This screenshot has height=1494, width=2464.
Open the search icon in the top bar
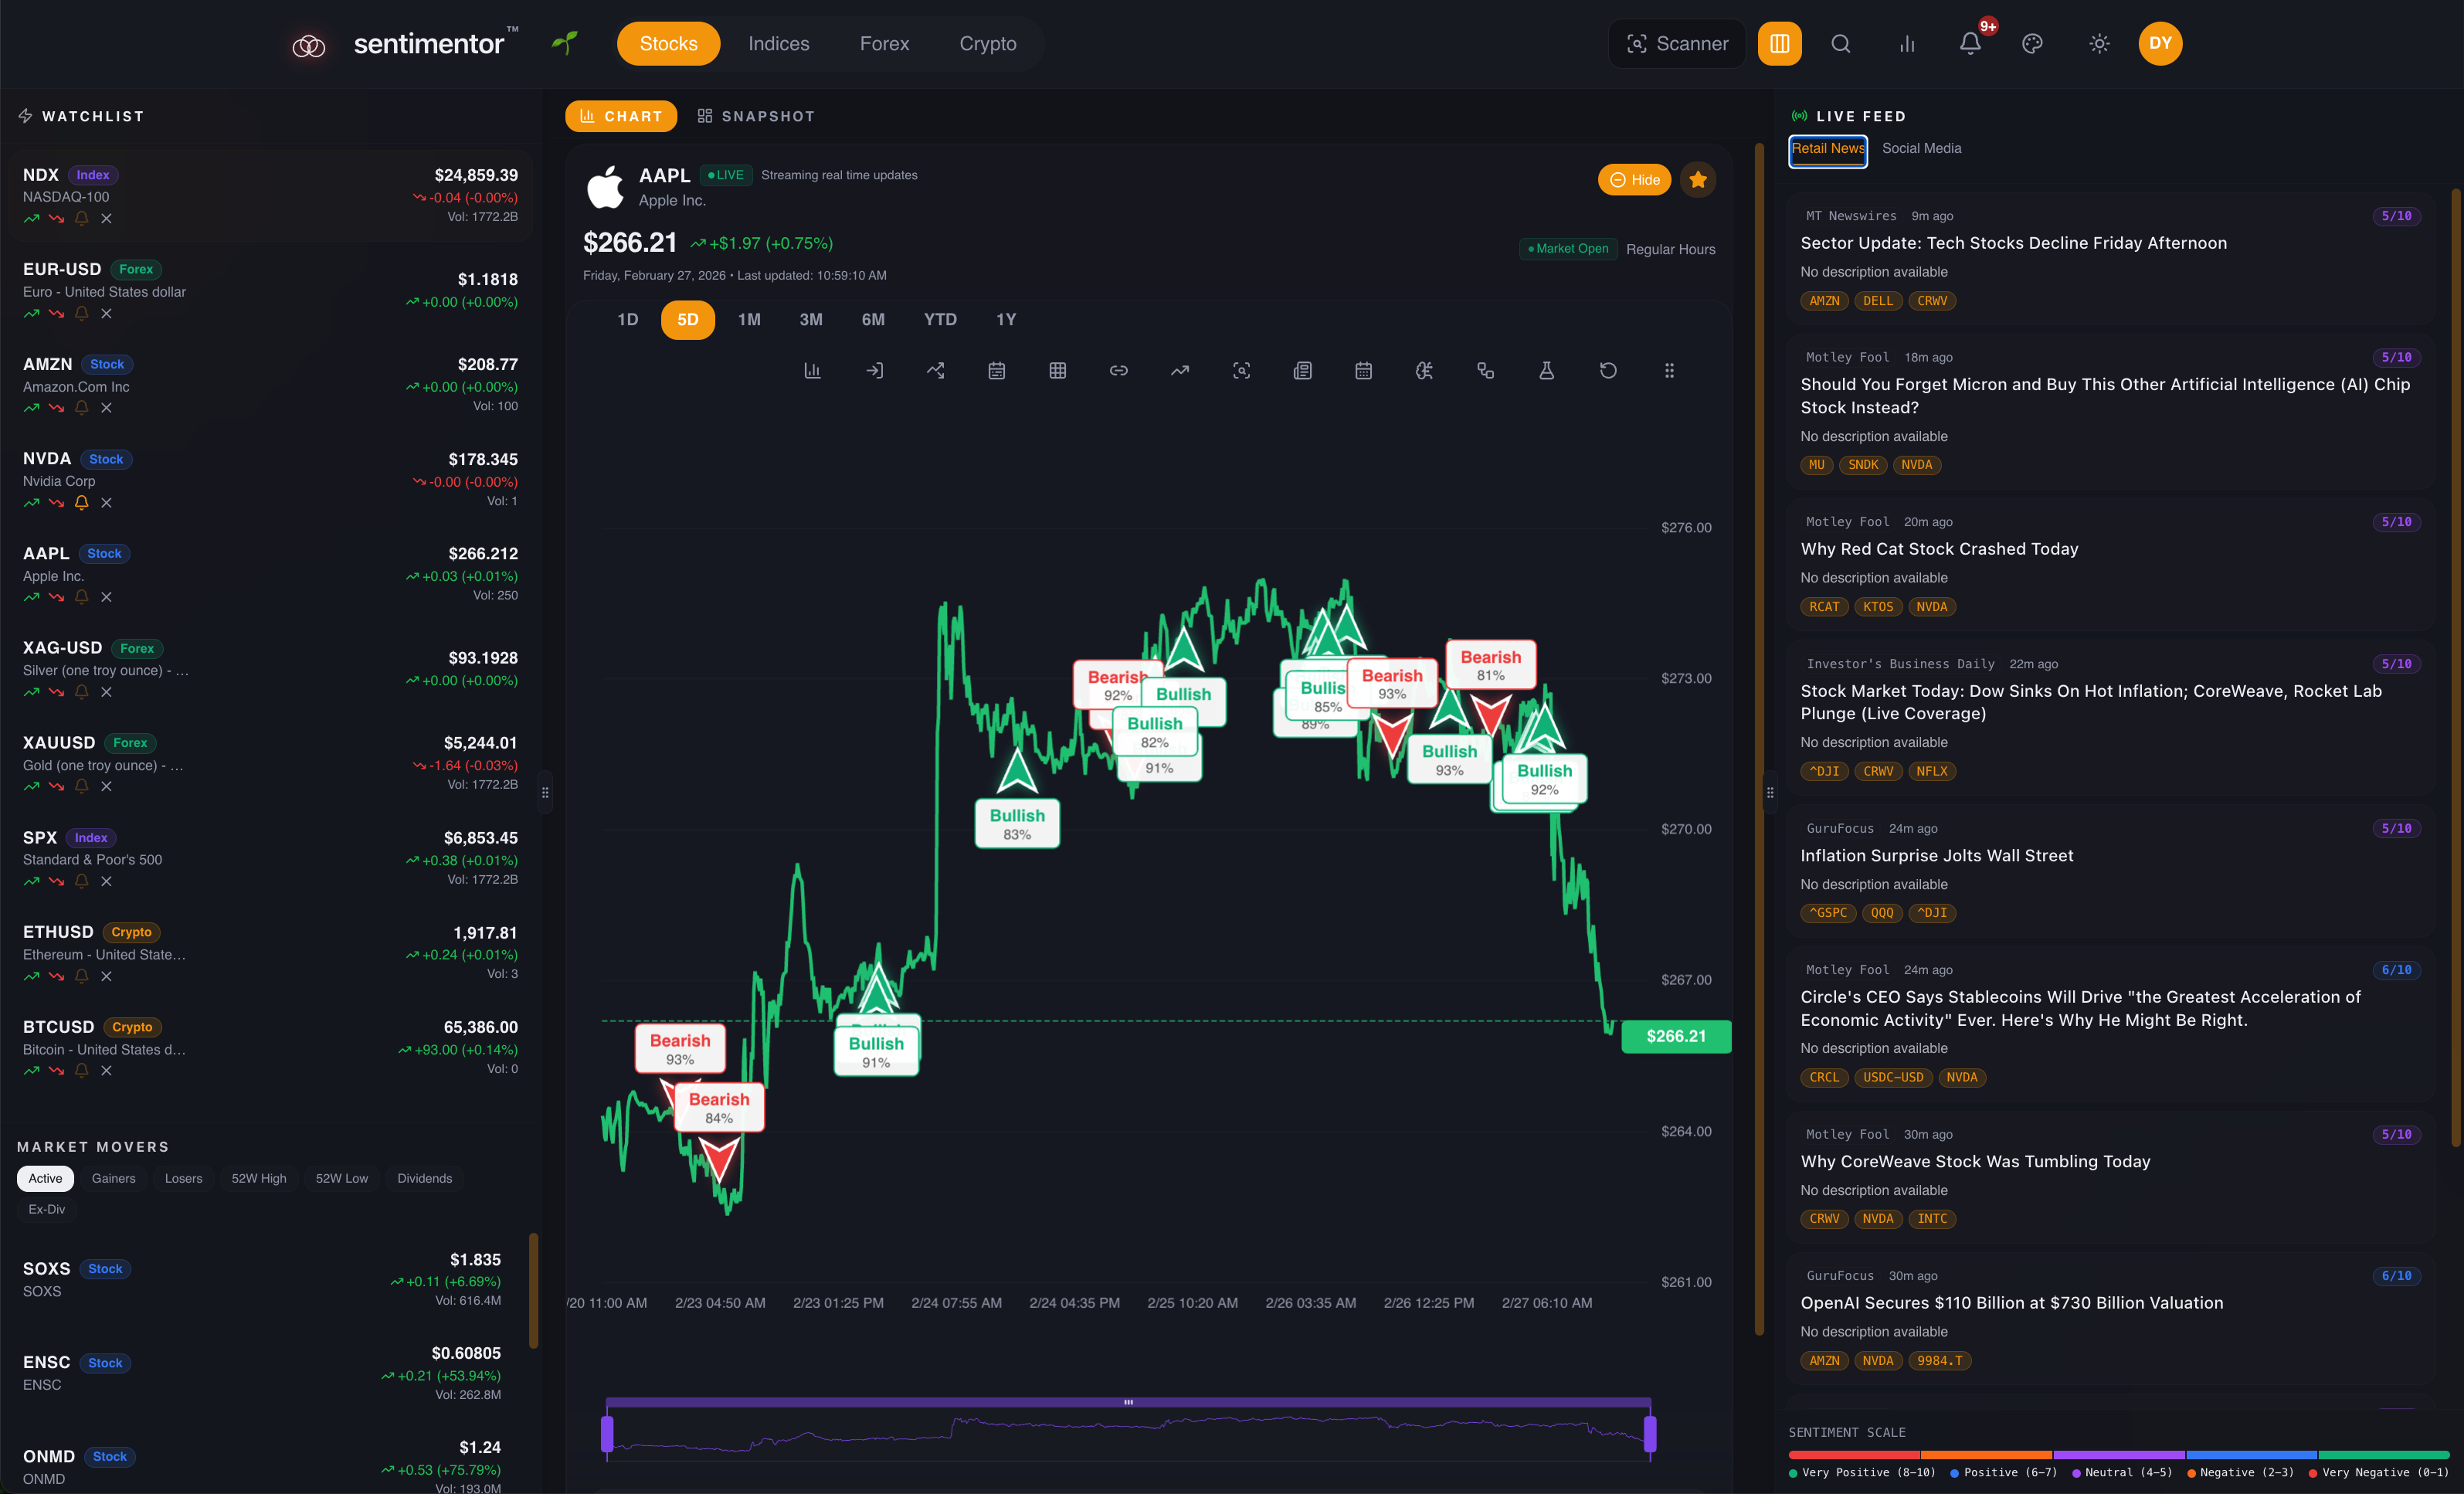(x=1840, y=43)
